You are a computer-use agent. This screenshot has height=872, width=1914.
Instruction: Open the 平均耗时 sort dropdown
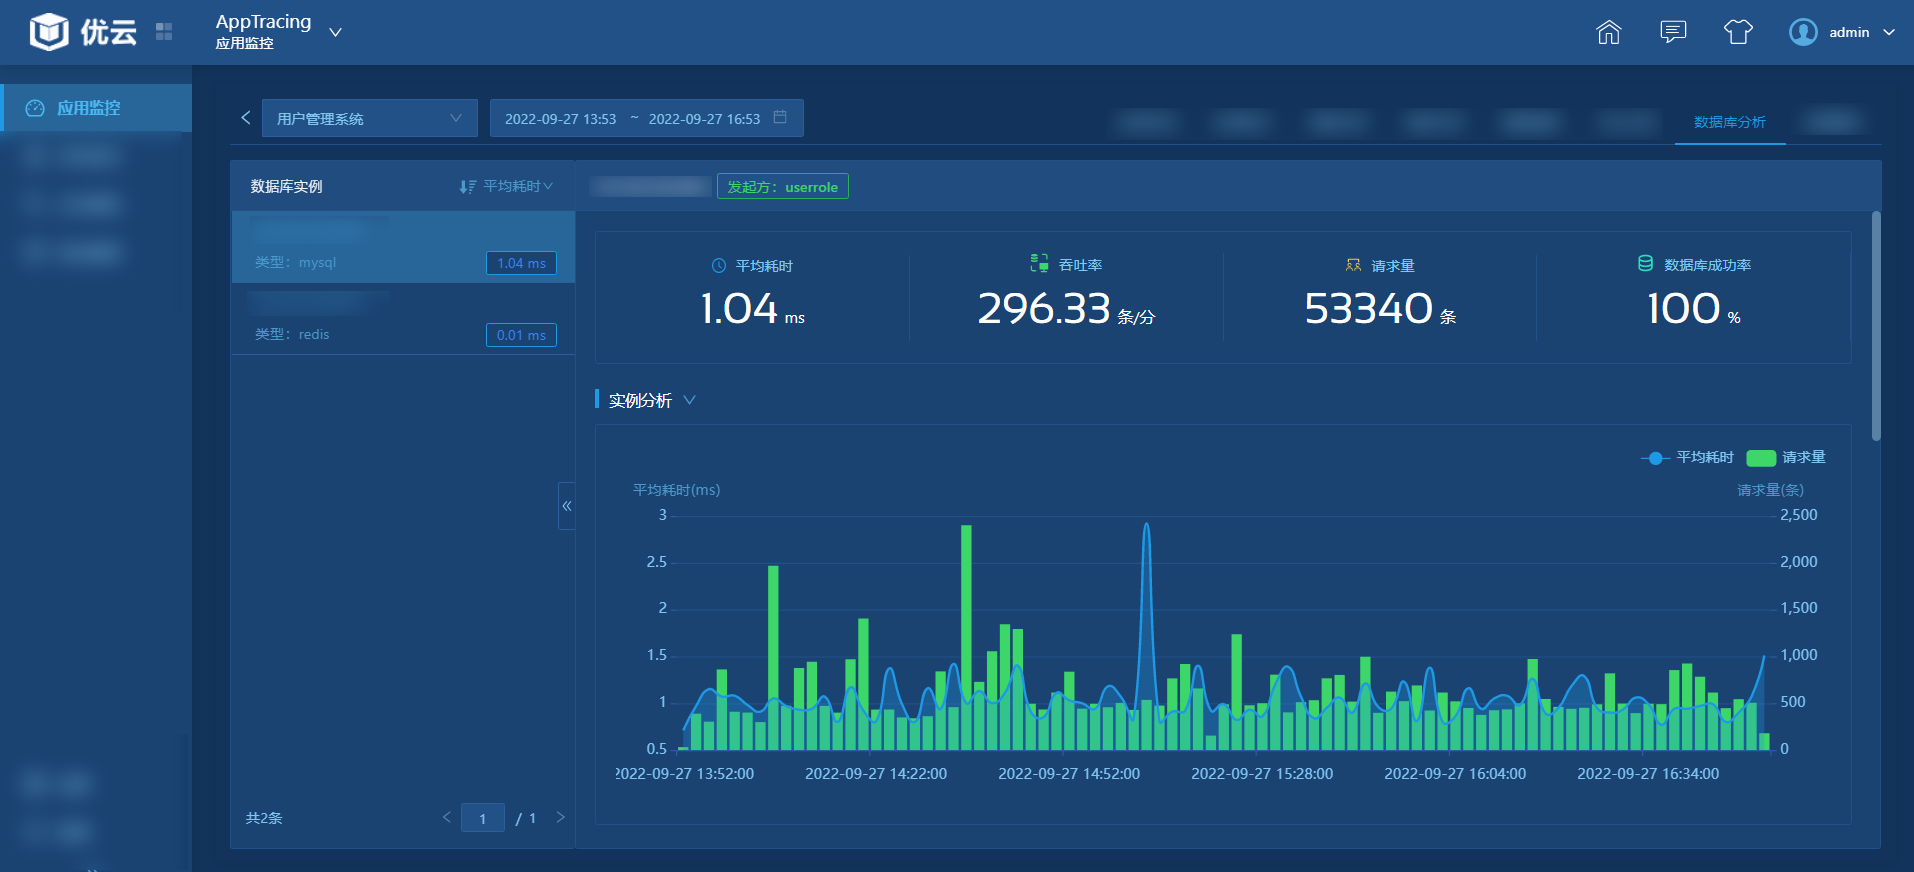click(x=518, y=186)
